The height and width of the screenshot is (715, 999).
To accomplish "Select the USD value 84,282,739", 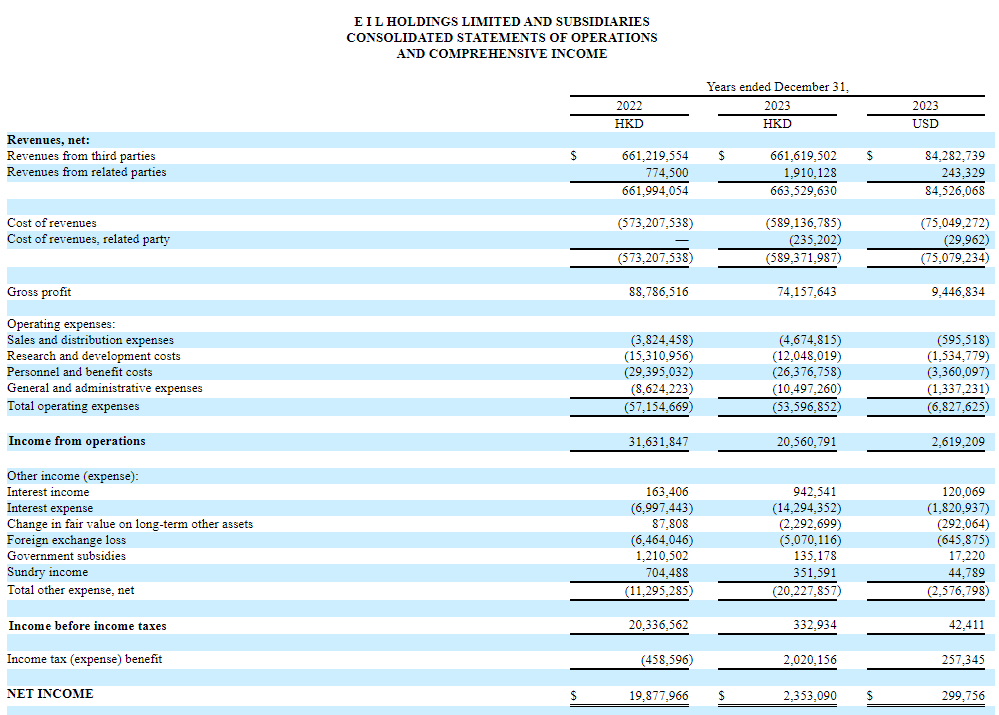I will coord(954,156).
